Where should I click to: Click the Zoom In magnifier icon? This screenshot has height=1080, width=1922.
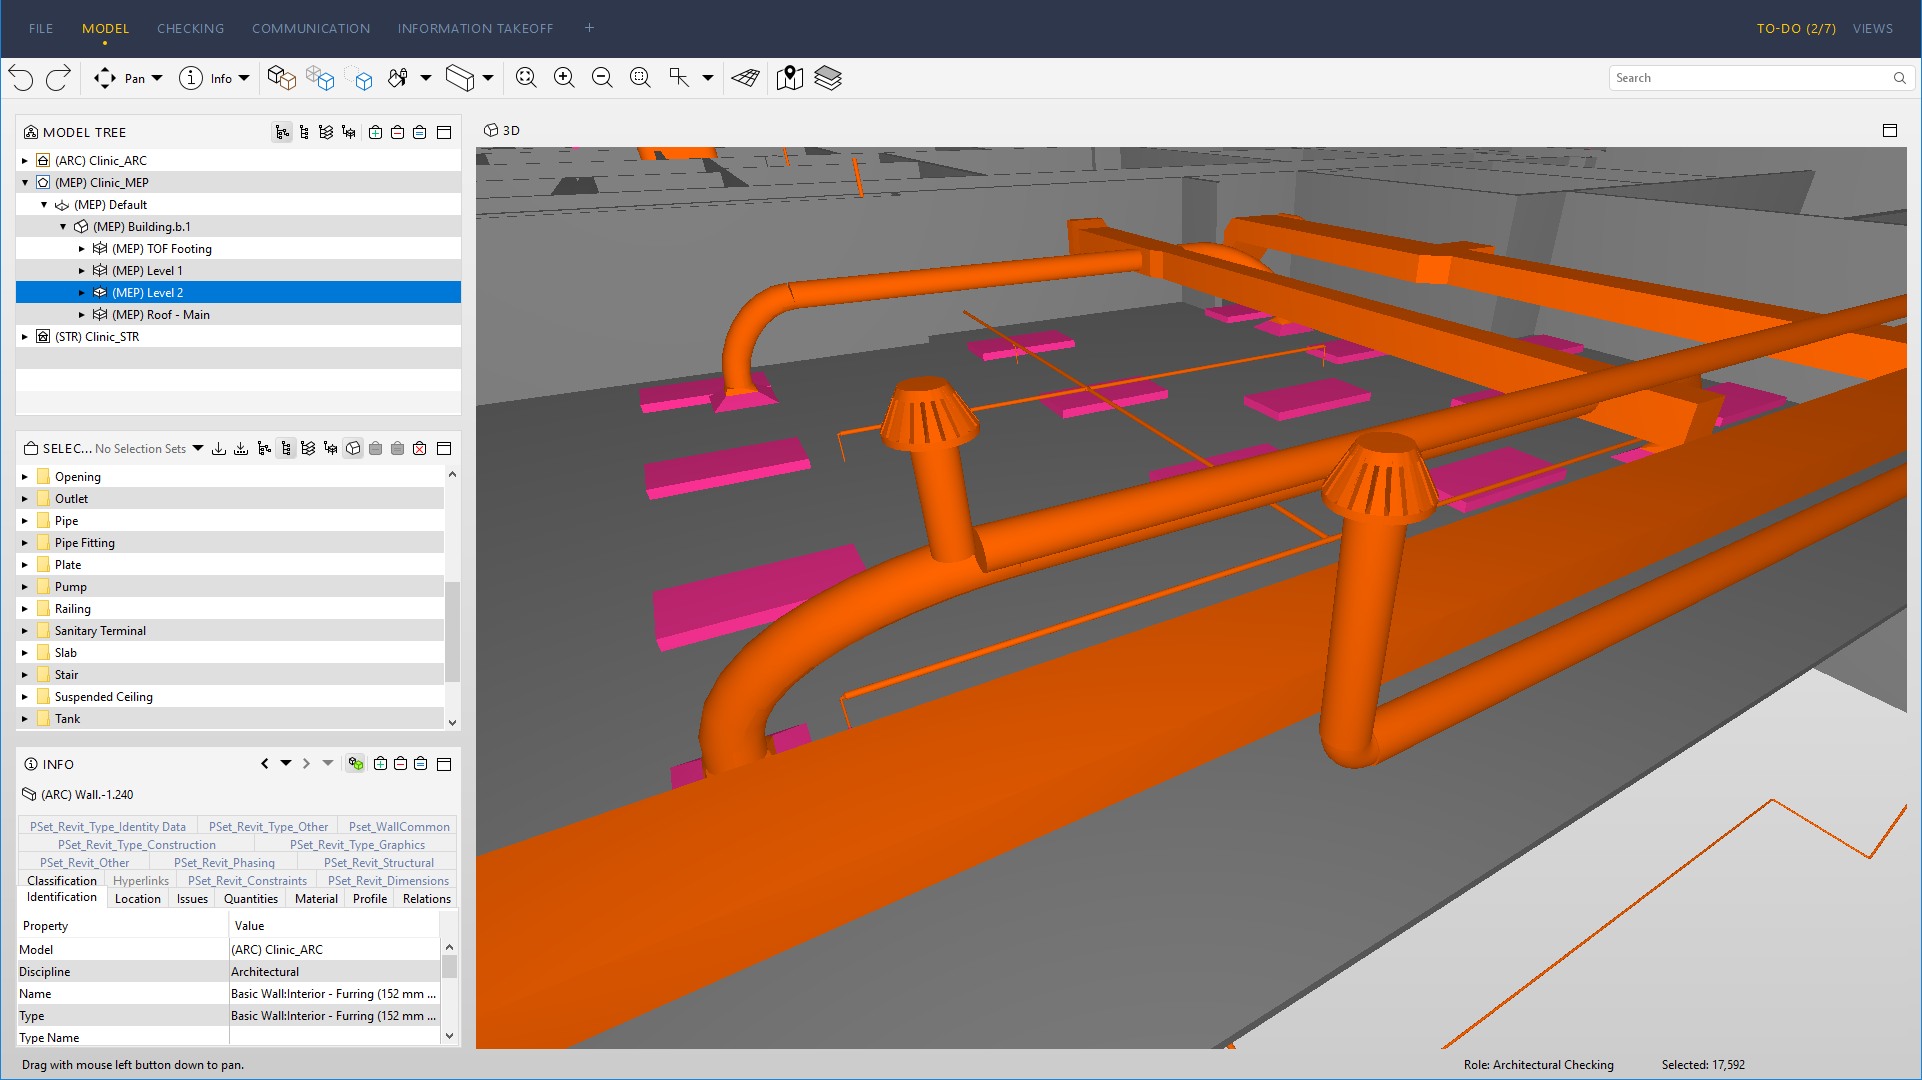[564, 78]
